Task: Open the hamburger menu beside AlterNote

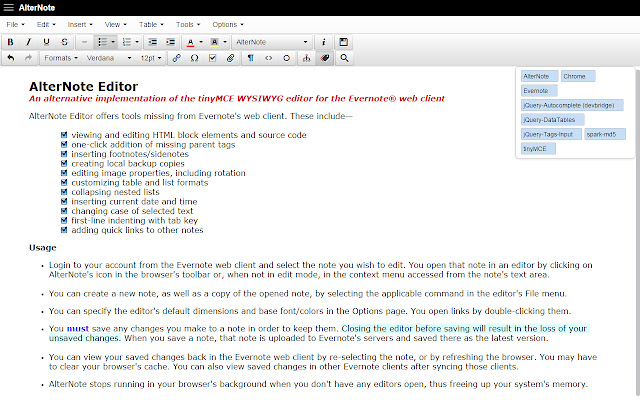Action: (x=9, y=7)
